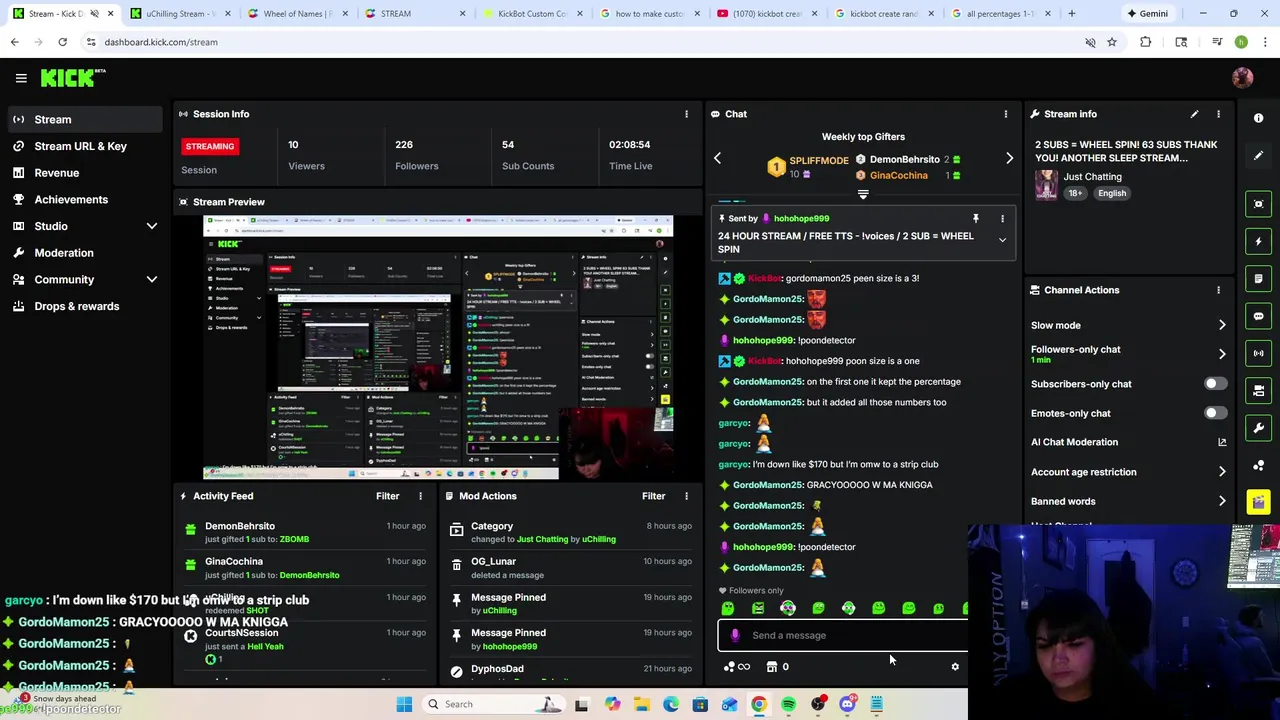Open a new browser tab
Image resolution: width=1280 pixels, height=720 pixels.
tap(1071, 14)
